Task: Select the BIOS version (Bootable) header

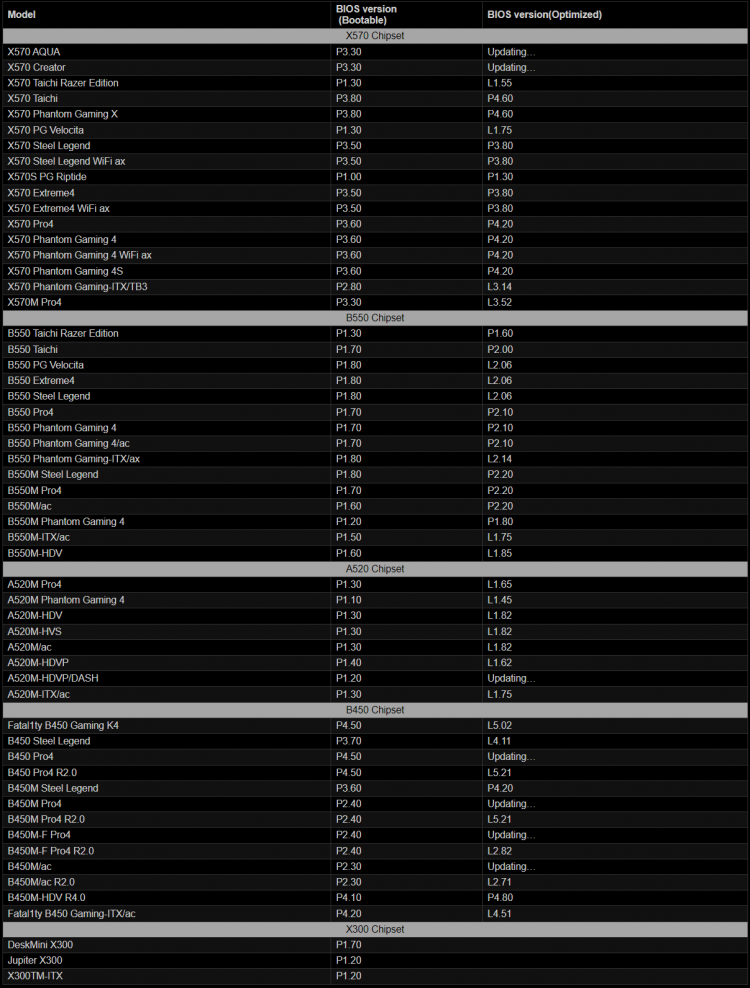Action: pyautogui.click(x=366, y=14)
